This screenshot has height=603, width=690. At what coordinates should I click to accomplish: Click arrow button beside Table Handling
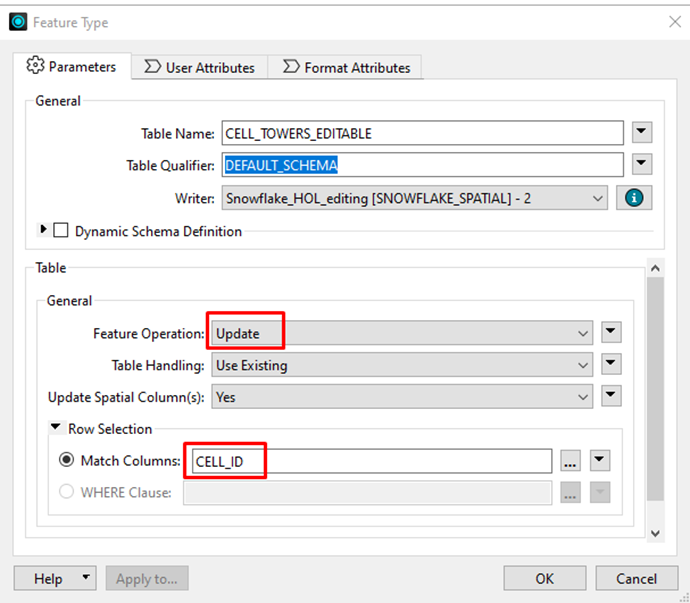pos(612,365)
